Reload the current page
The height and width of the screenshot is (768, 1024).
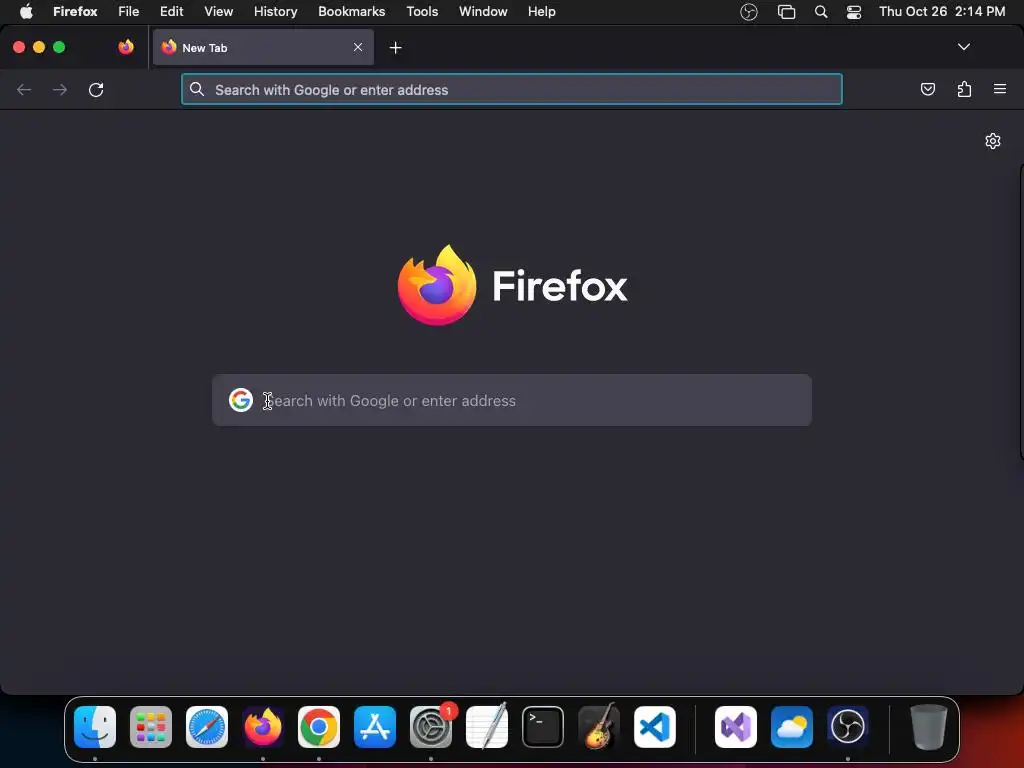96,89
